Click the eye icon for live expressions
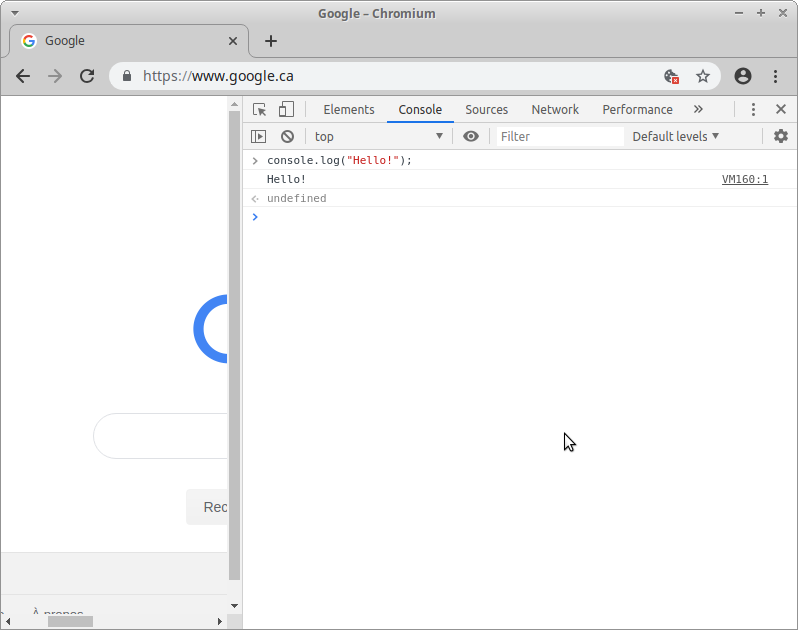This screenshot has height=630, width=798. click(471, 137)
